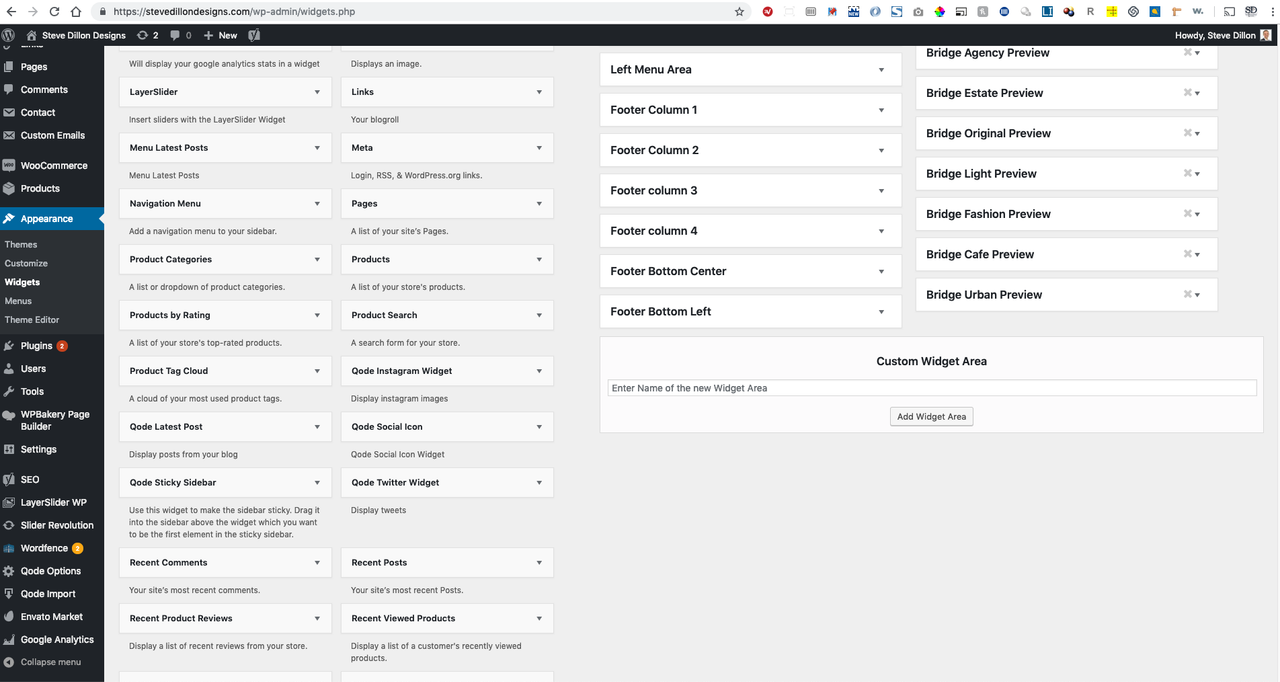Open the Themes submenu item
Image resolution: width=1280 pixels, height=682 pixels.
coord(21,245)
